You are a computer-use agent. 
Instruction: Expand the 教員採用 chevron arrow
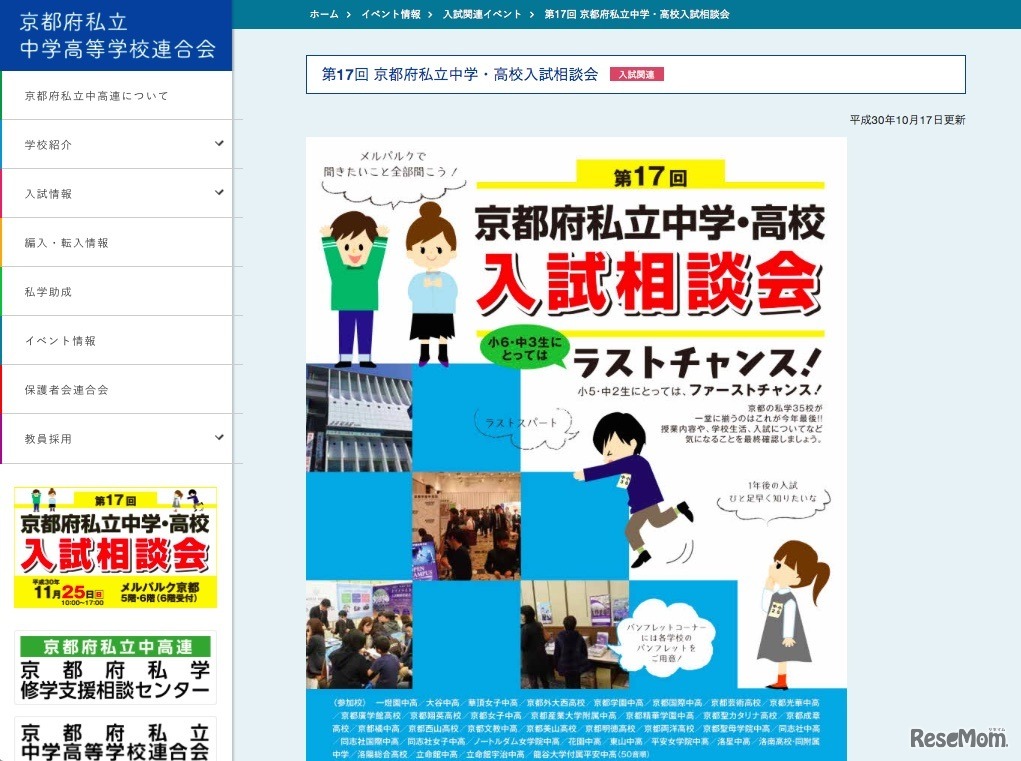[x=219, y=438]
